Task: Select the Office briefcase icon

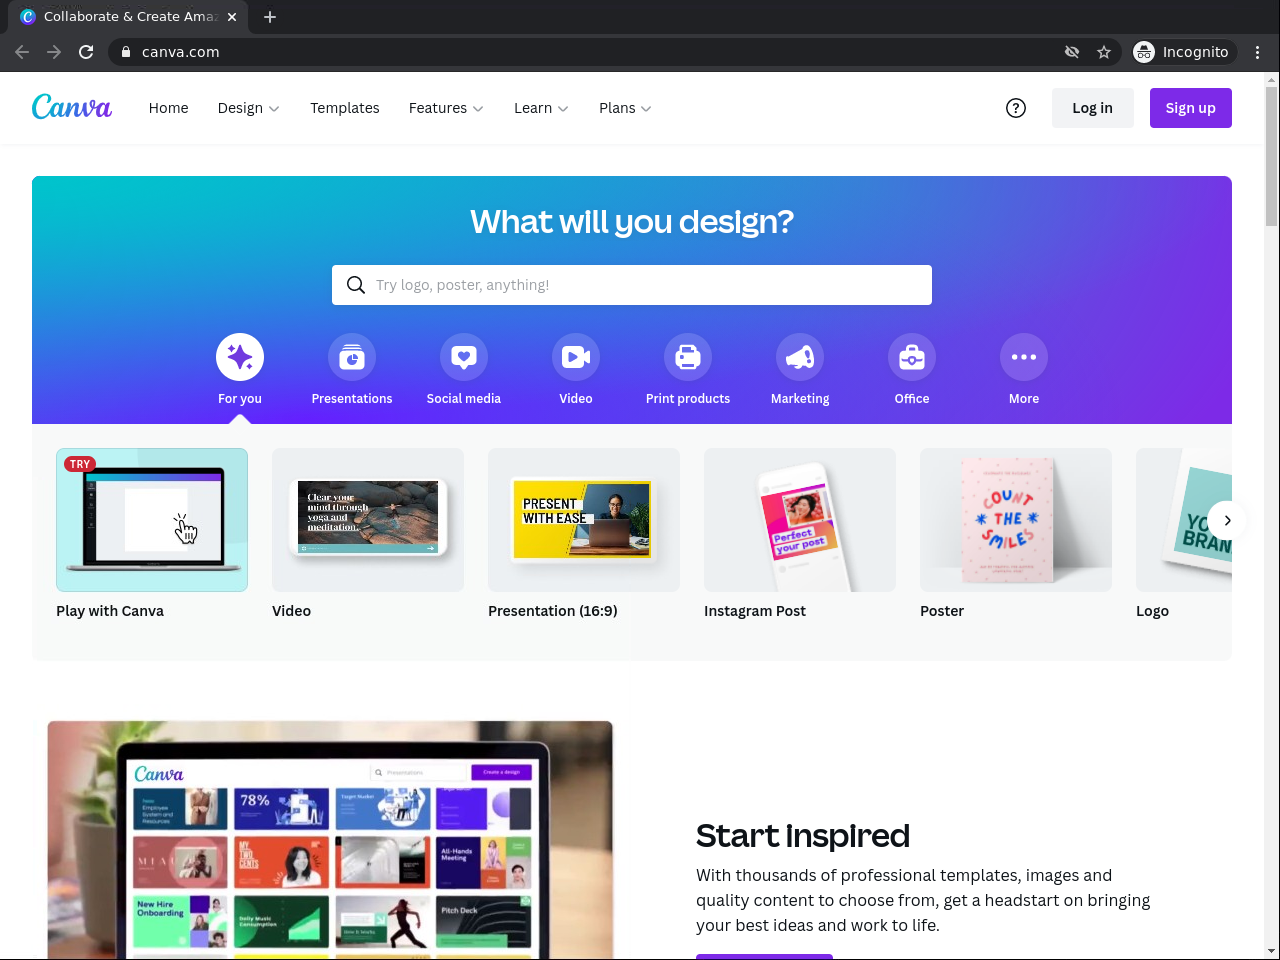Action: (912, 357)
